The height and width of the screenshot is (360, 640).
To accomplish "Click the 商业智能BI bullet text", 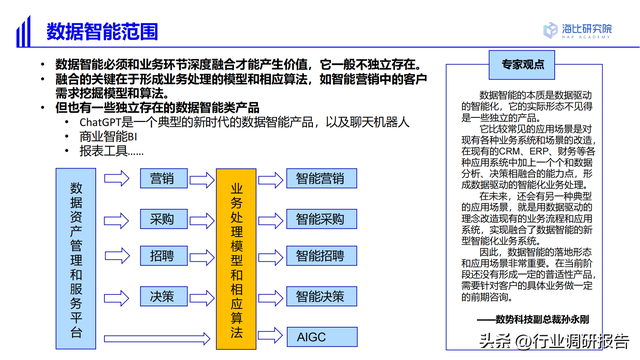I will coord(108,136).
